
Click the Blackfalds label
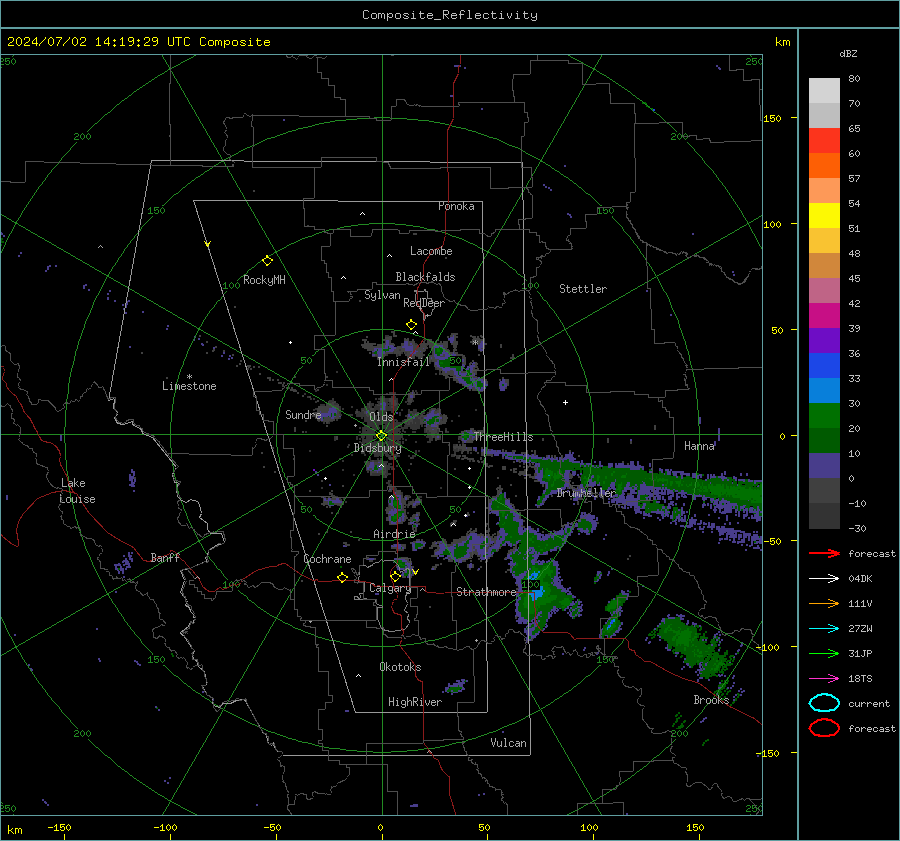pos(425,277)
